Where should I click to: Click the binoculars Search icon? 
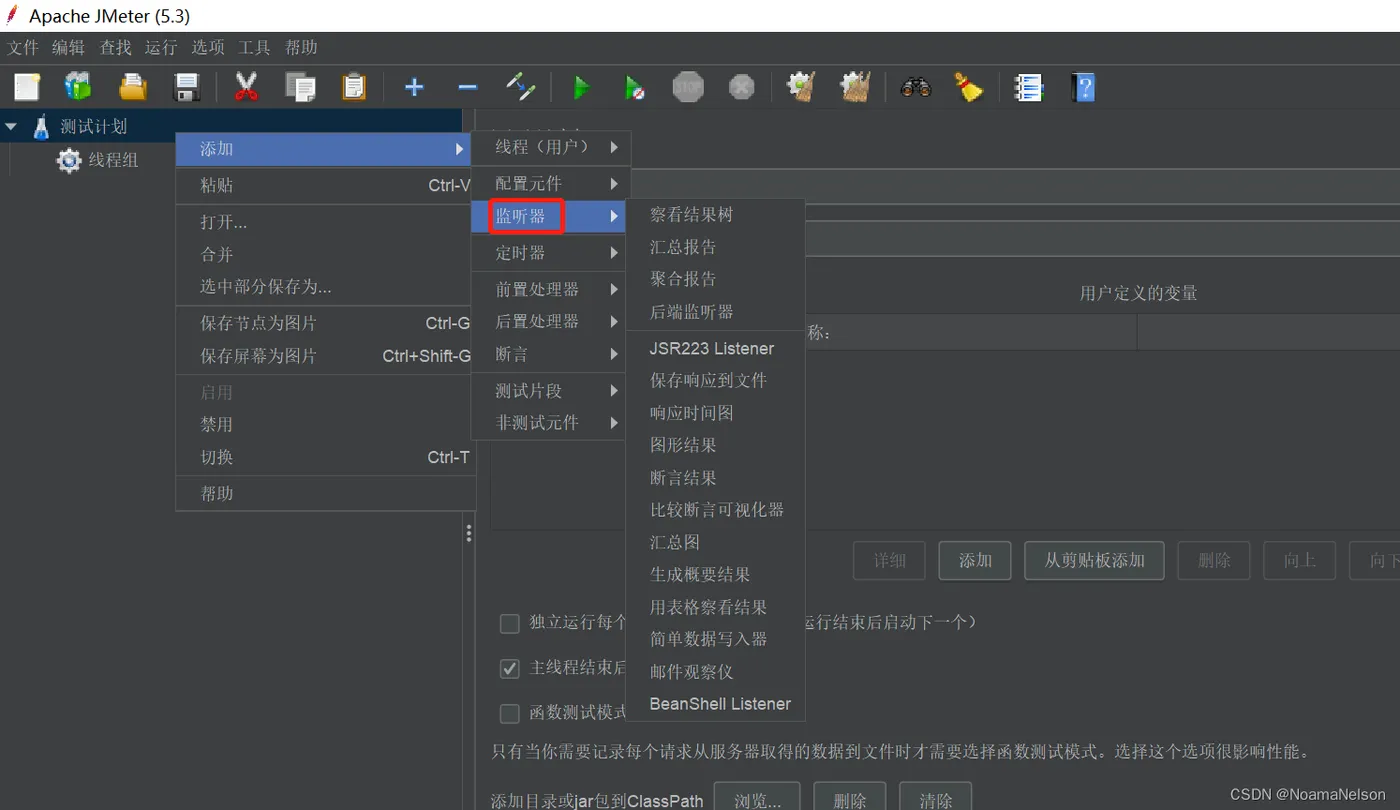[x=915, y=87]
